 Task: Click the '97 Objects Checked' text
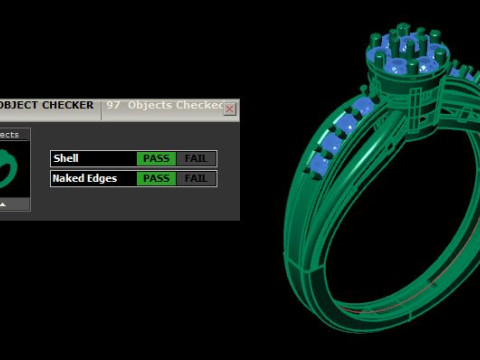pyautogui.click(x=165, y=105)
